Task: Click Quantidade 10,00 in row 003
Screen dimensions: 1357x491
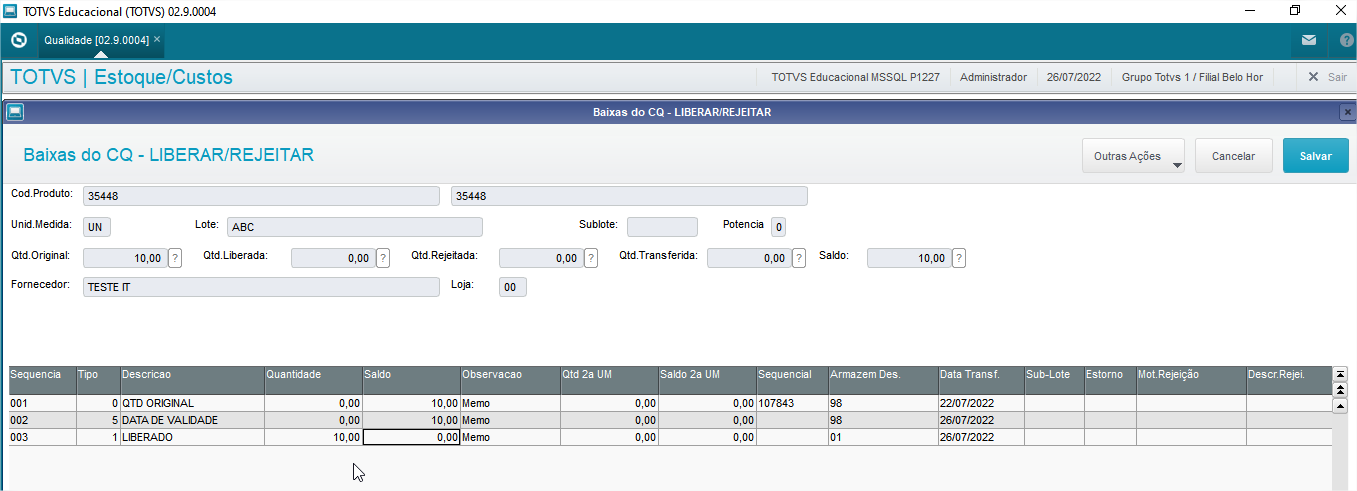Action: pyautogui.click(x=313, y=437)
